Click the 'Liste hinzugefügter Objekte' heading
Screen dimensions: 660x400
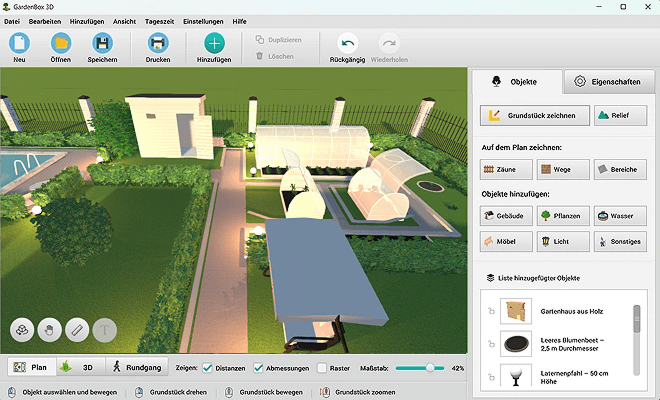(539, 278)
